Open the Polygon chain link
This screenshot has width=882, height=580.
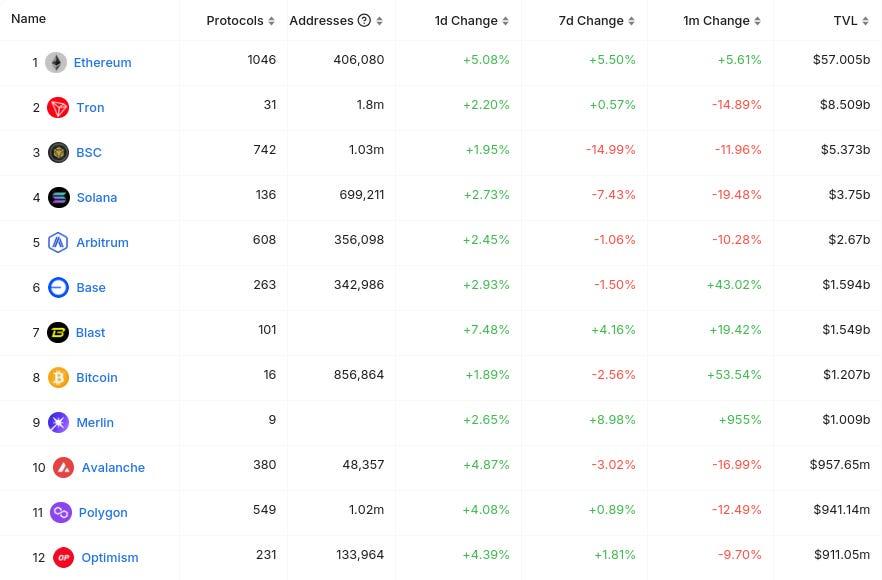(103, 512)
